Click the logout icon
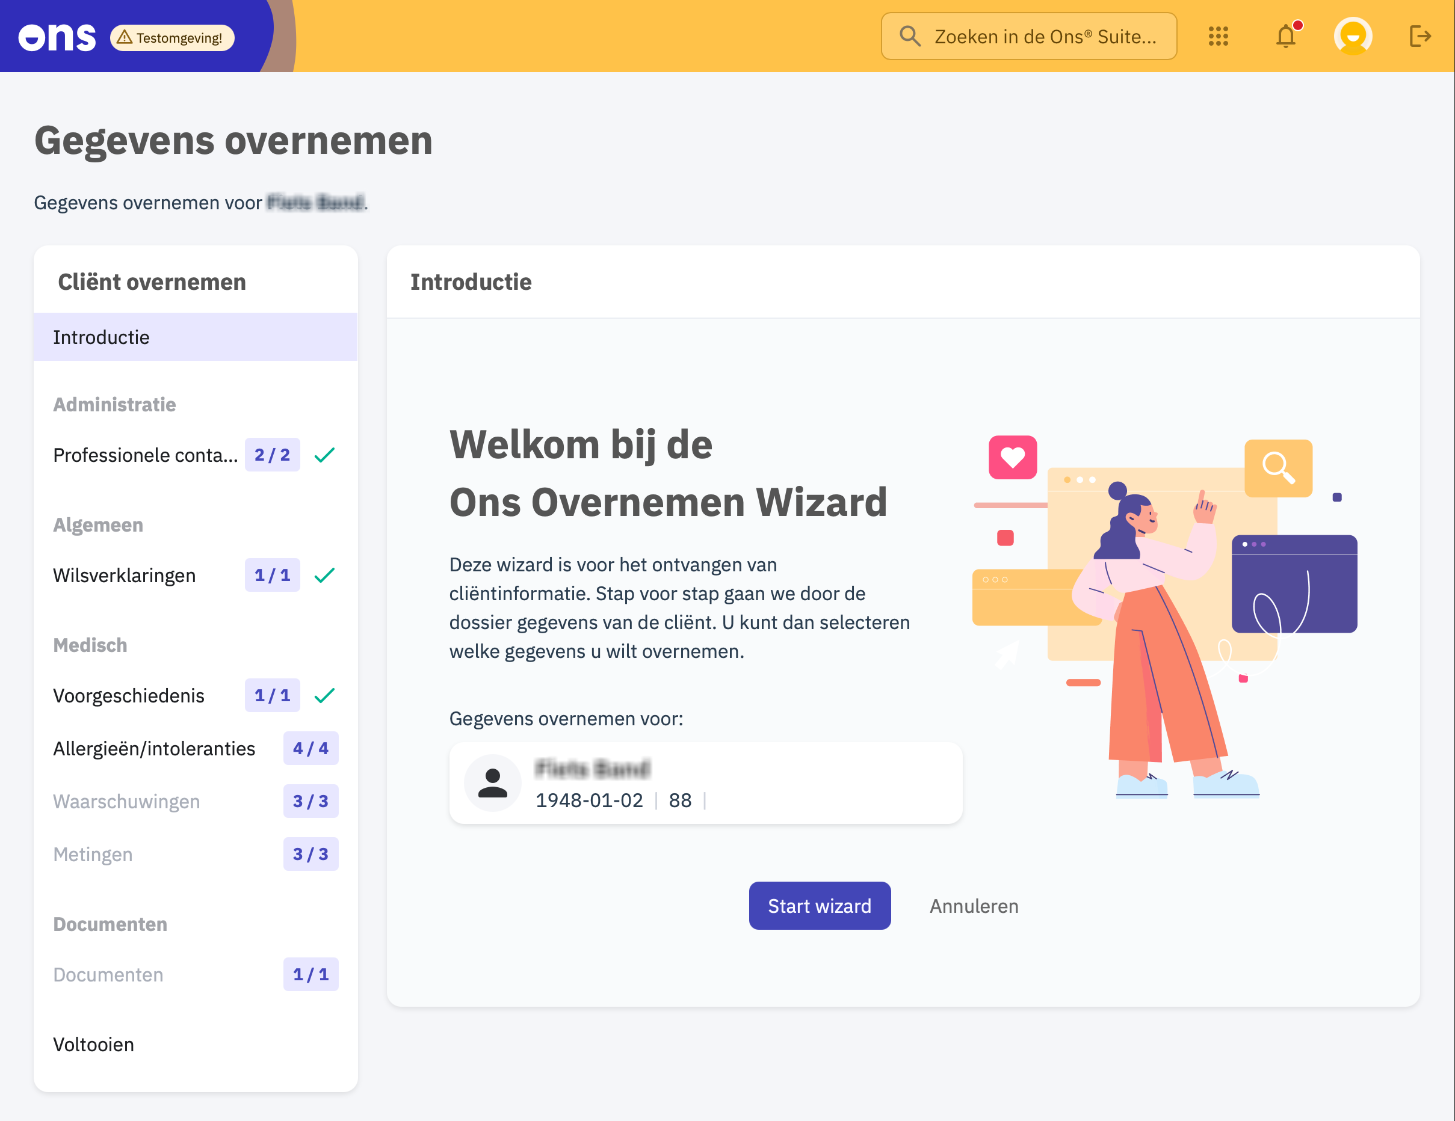Viewport: 1455px width, 1121px height. (x=1420, y=37)
